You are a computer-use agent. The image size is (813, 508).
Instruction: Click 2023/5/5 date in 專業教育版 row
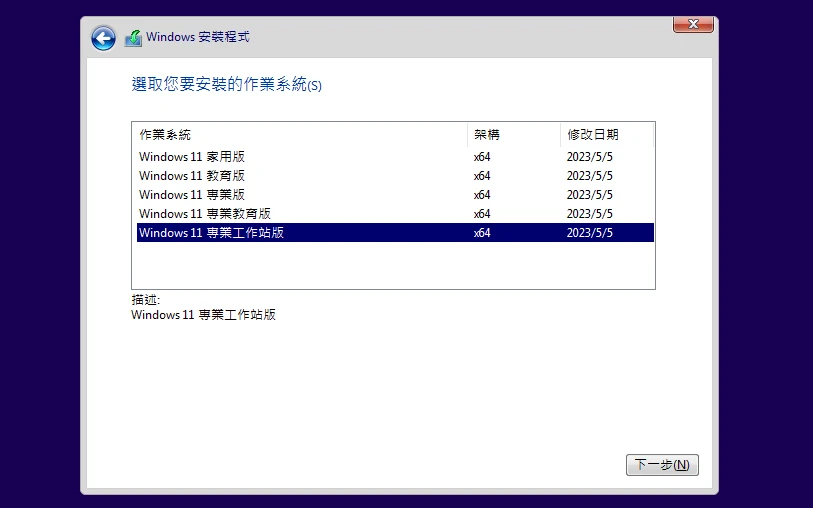(590, 214)
